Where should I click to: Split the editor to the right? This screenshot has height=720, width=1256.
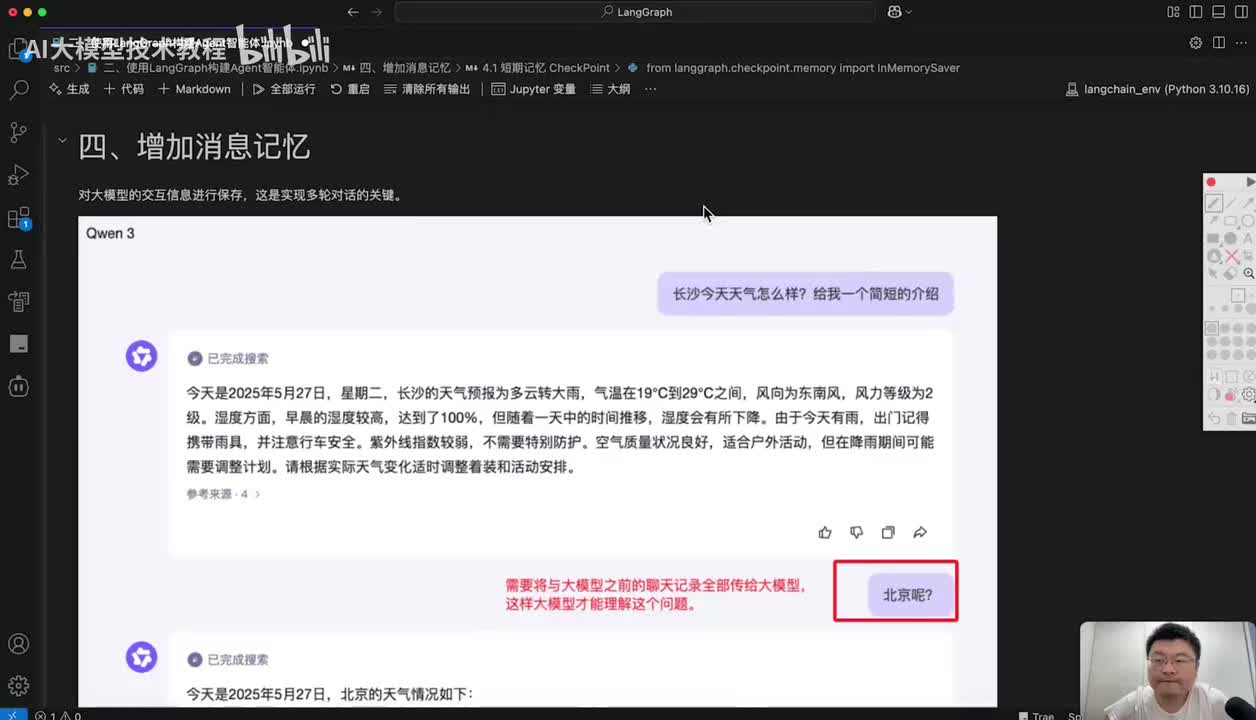1218,43
